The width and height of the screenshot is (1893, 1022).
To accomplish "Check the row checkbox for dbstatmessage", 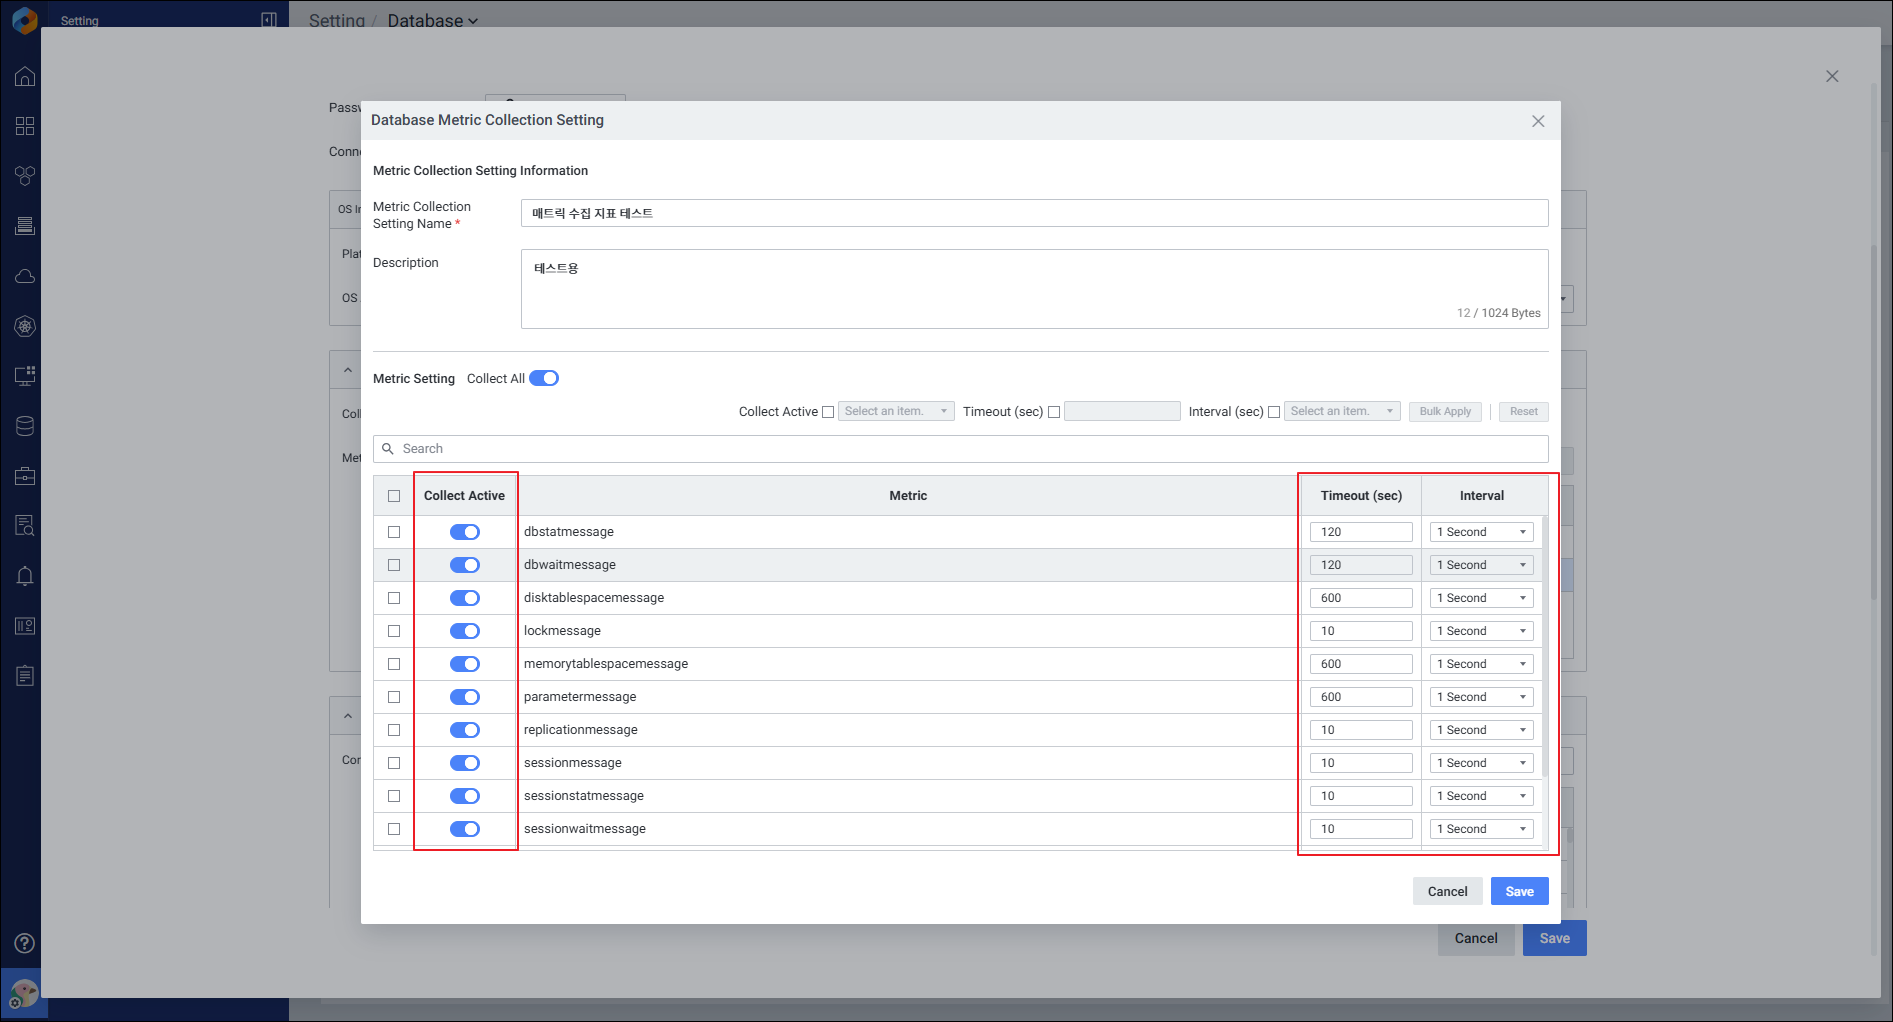I will 394,532.
